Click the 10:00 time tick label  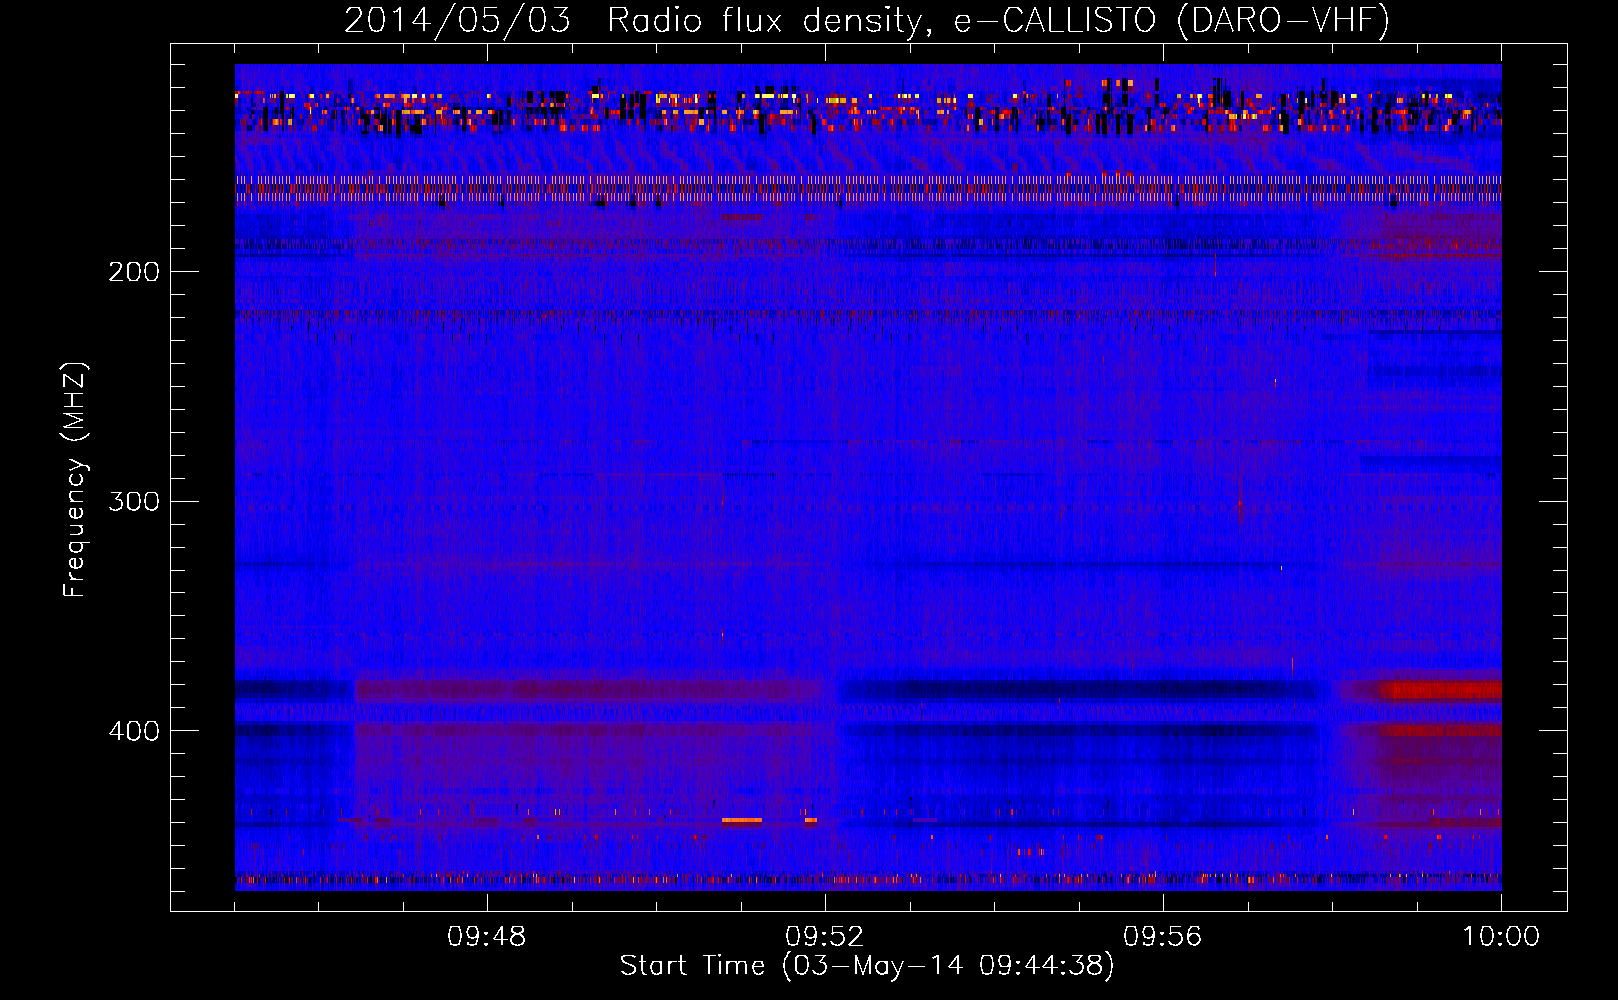1501,937
